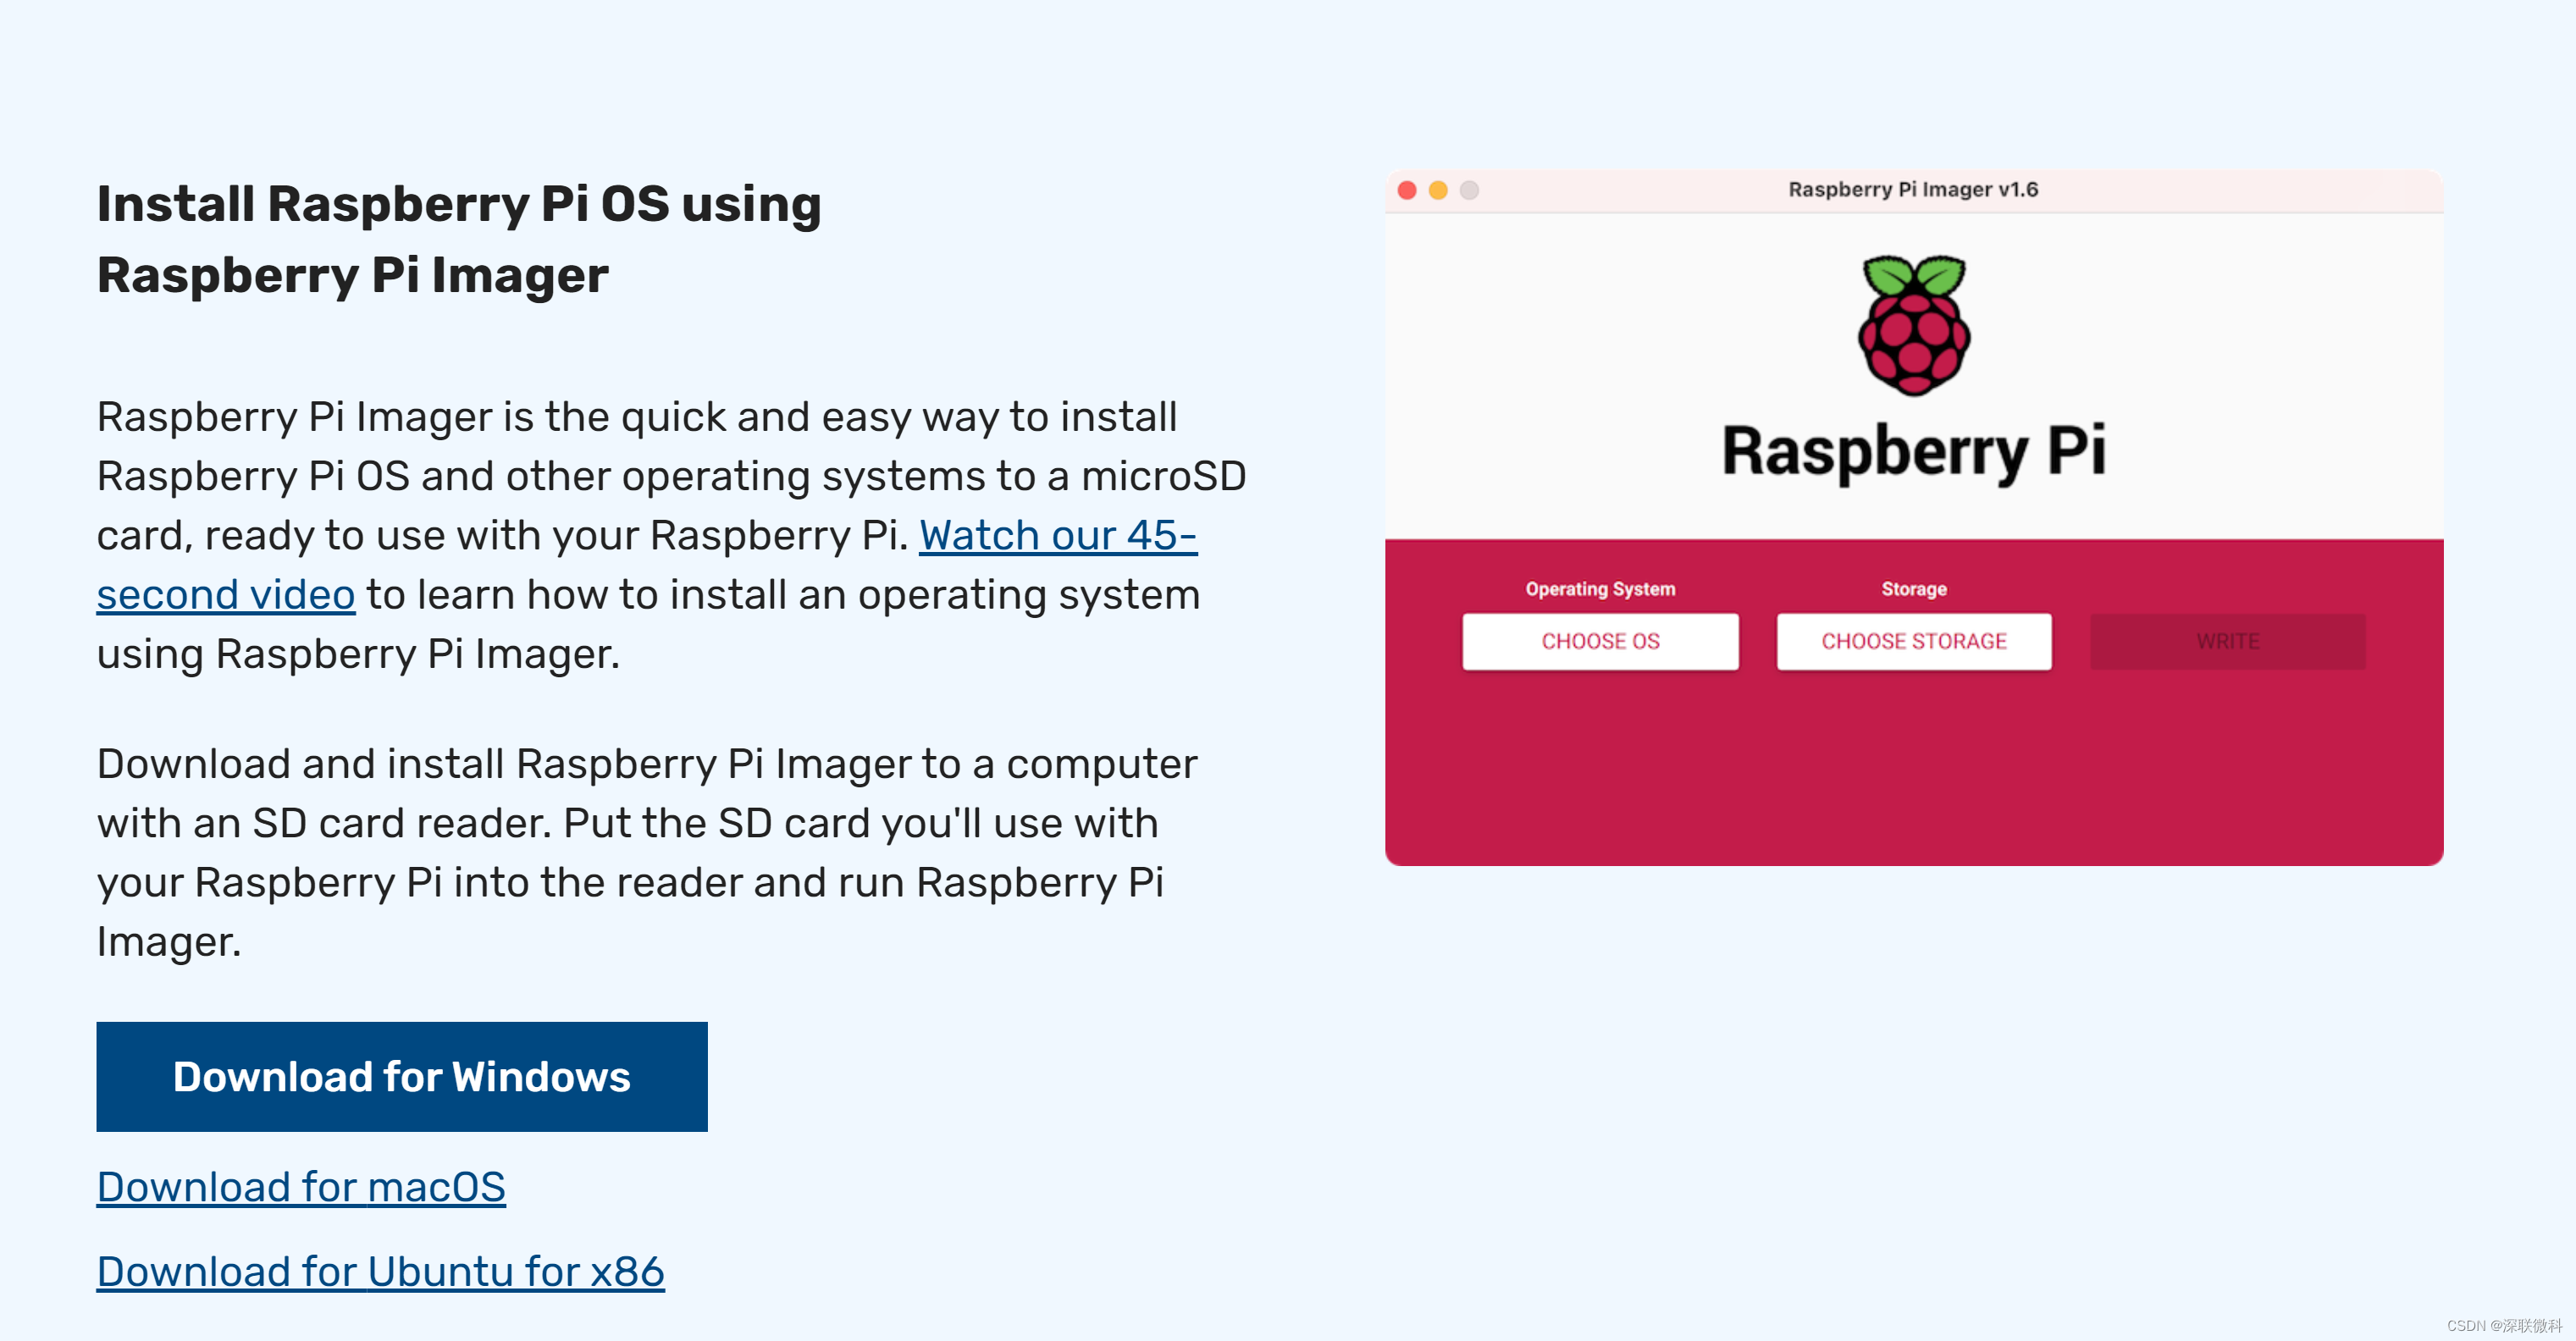The image size is (2576, 1341).
Task: Click Download for Windows button
Action: (401, 1075)
